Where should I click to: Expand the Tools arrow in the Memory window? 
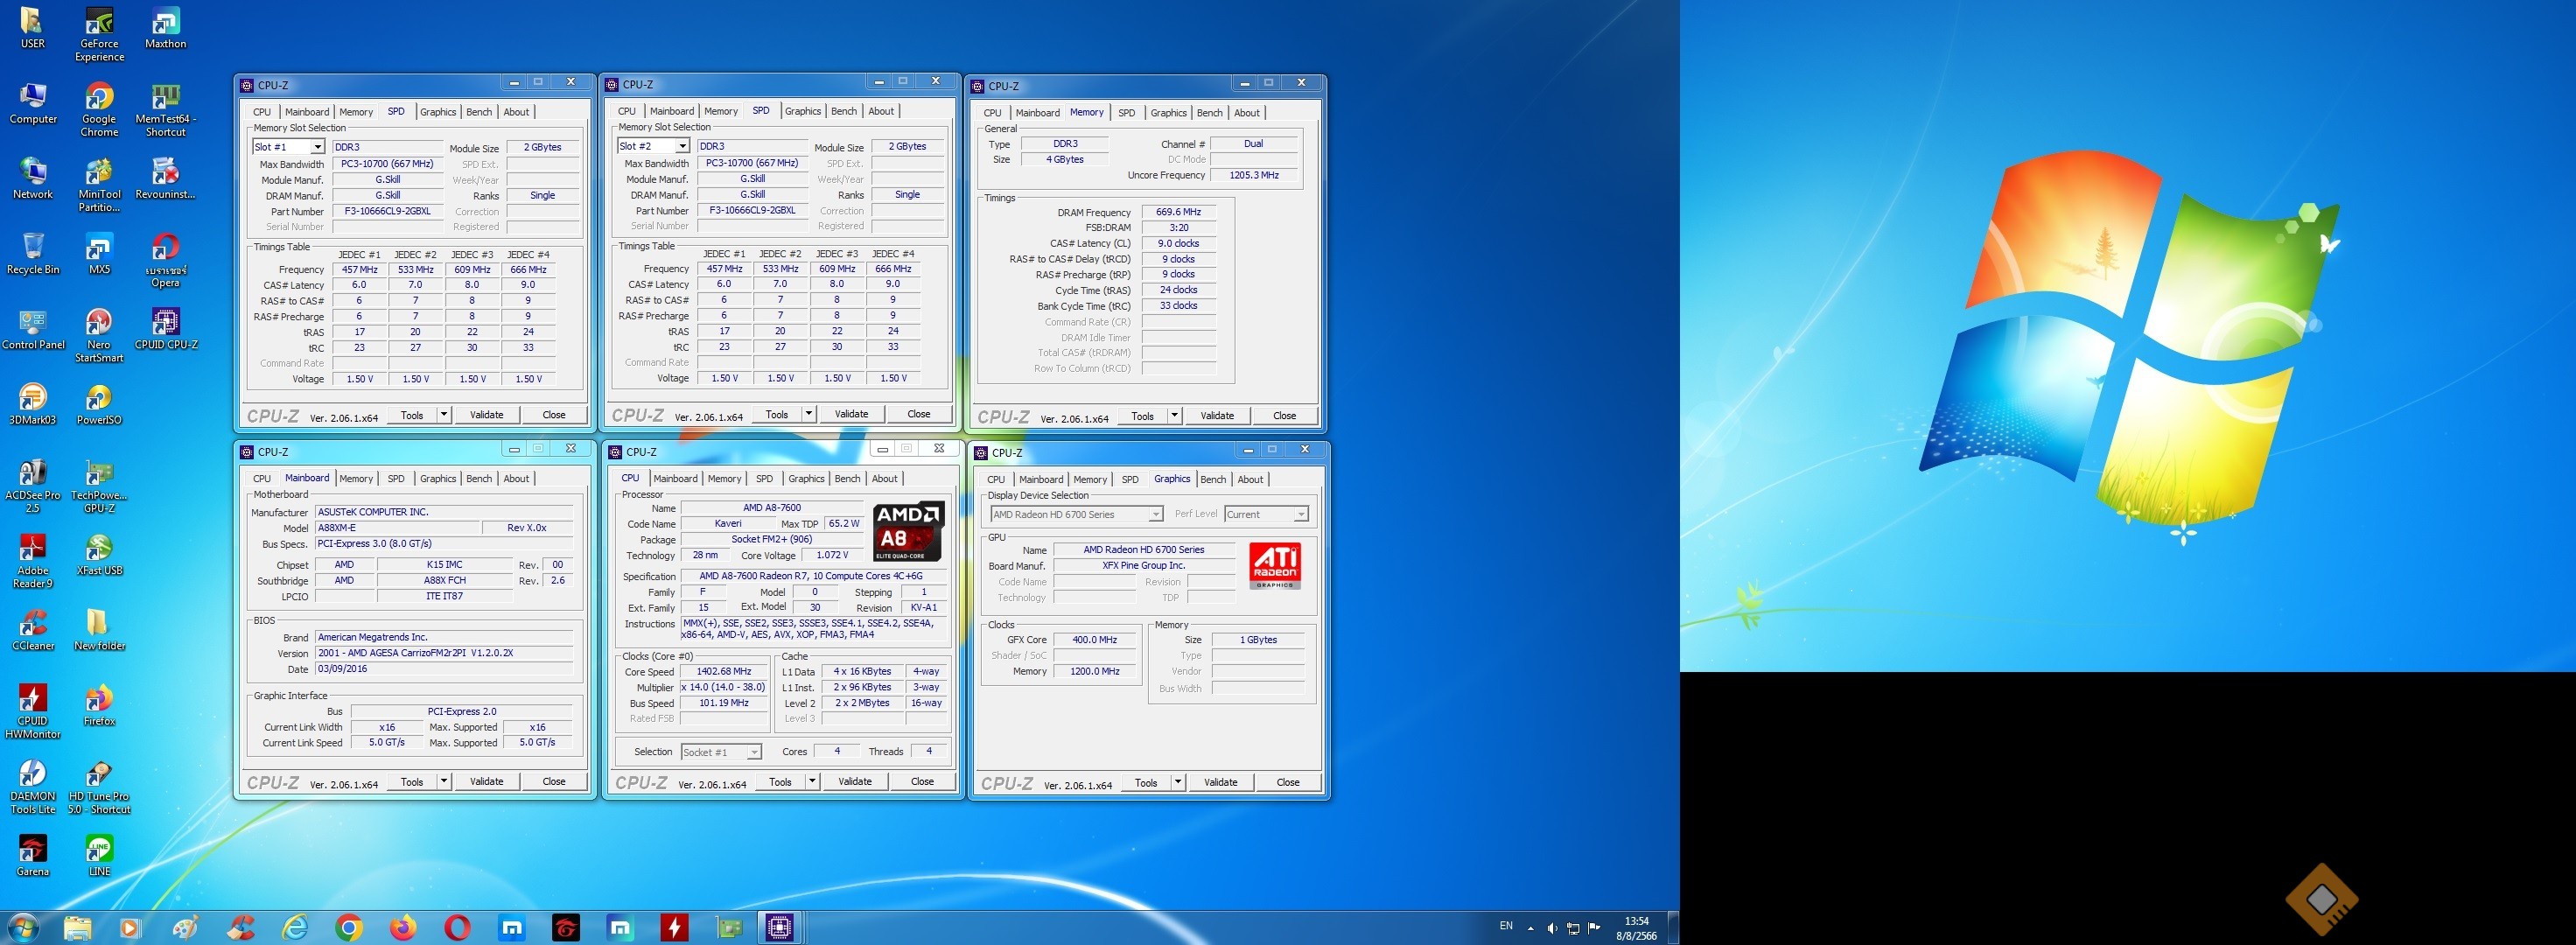pos(1175,416)
